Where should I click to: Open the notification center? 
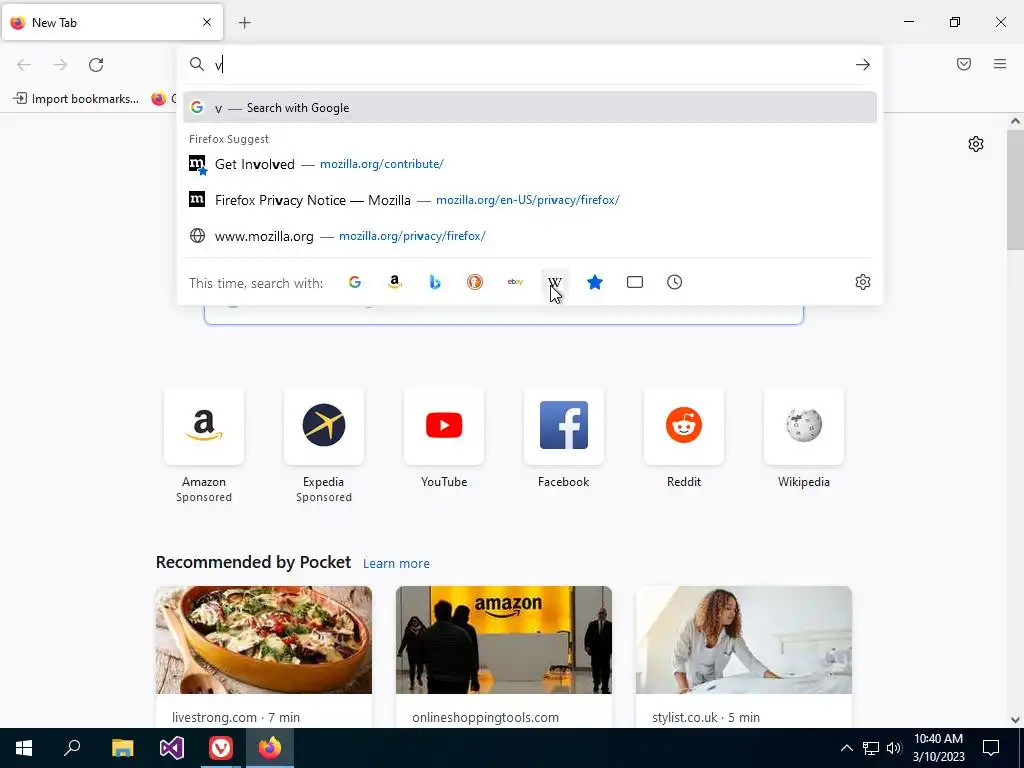click(x=991, y=748)
